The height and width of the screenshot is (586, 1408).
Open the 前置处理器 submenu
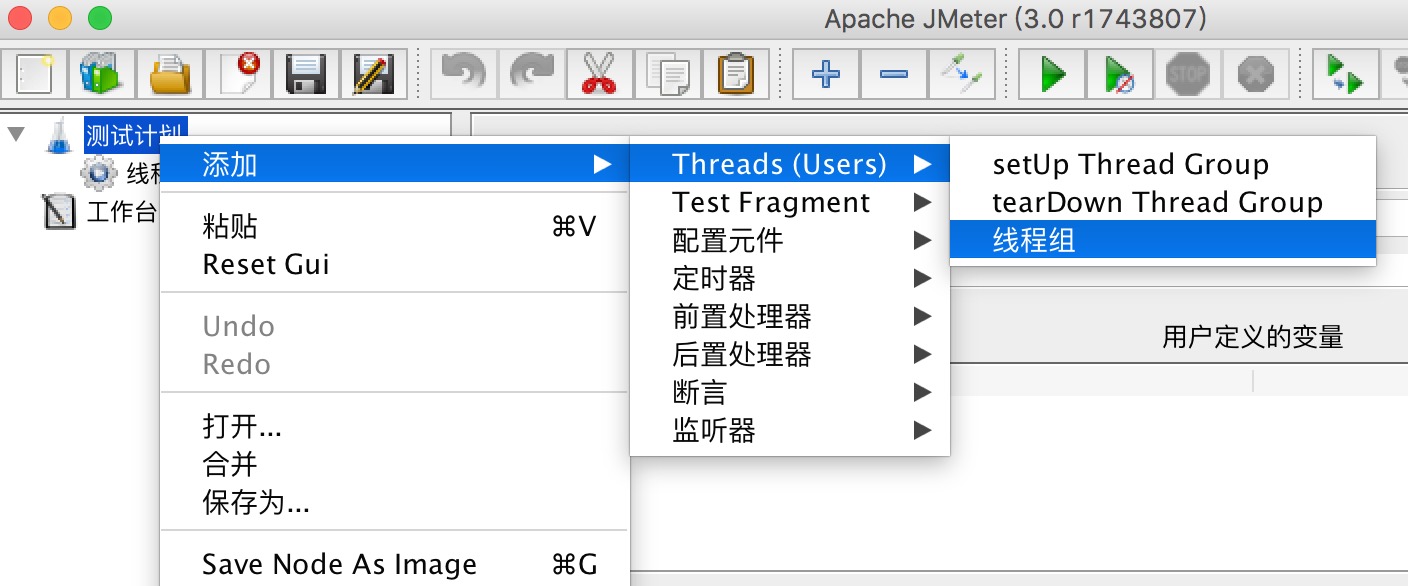(790, 316)
